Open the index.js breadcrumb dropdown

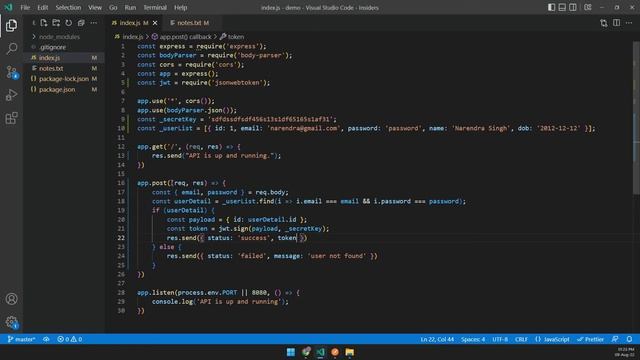click(x=129, y=37)
